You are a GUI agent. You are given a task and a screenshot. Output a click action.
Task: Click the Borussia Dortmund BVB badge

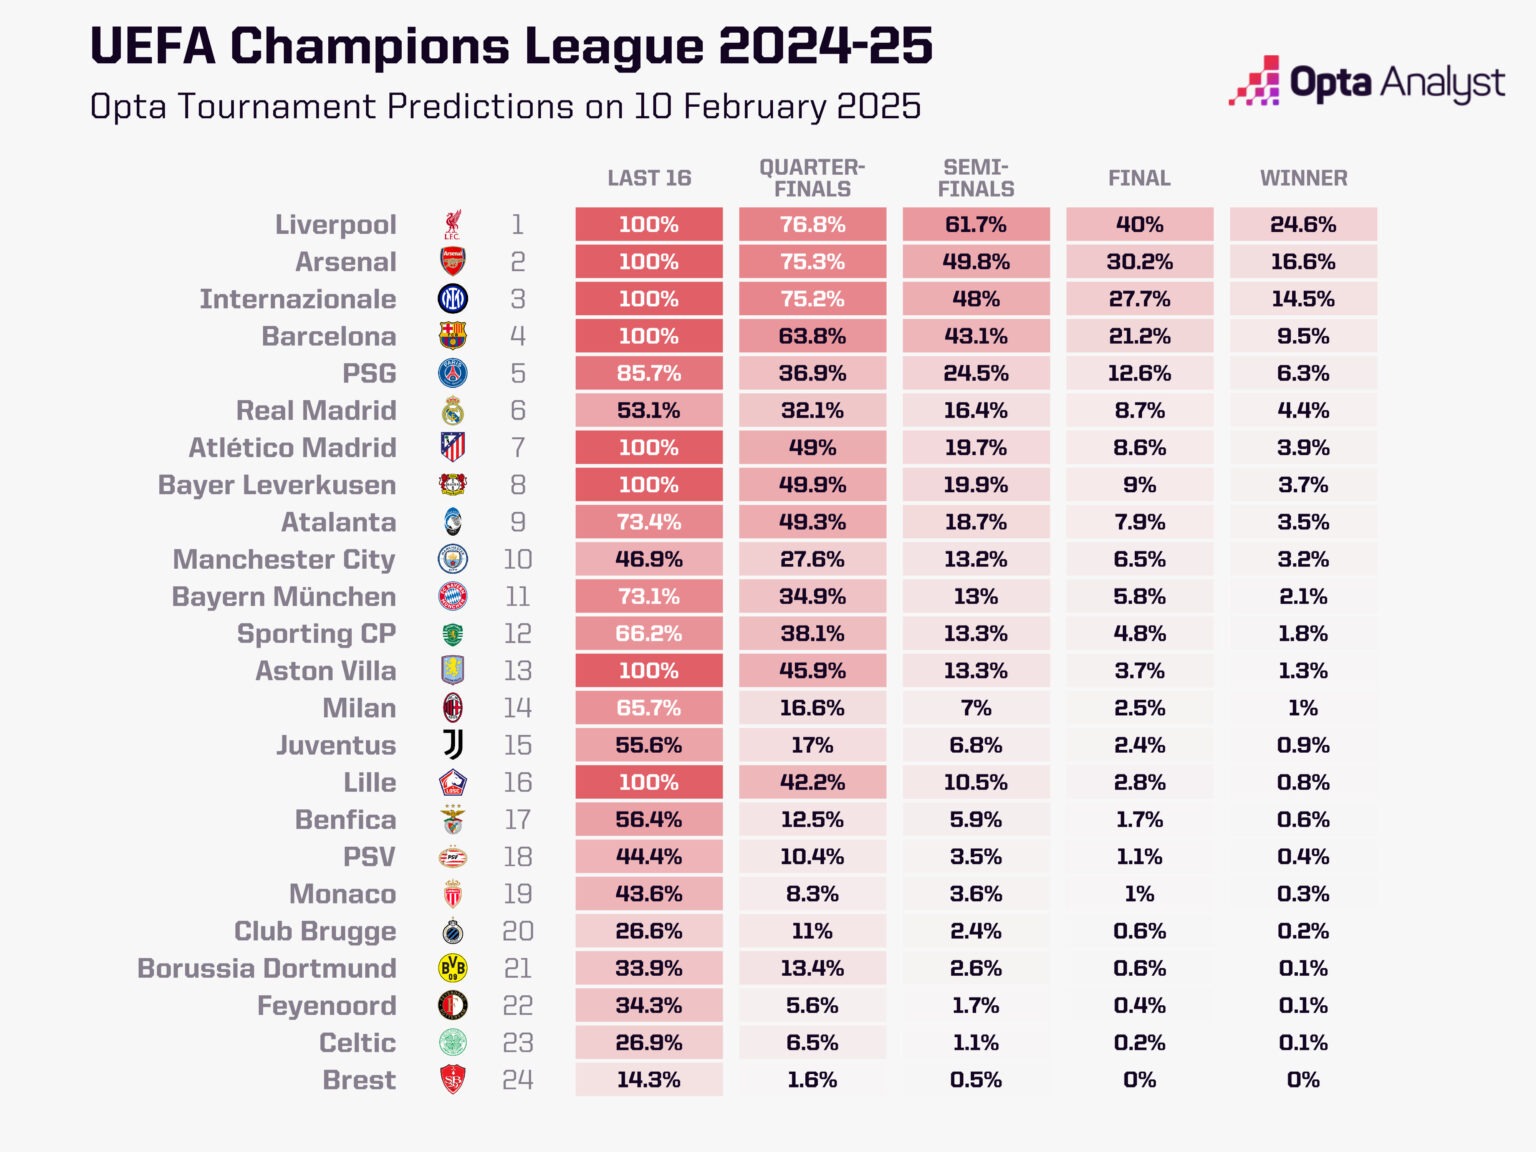[453, 968]
